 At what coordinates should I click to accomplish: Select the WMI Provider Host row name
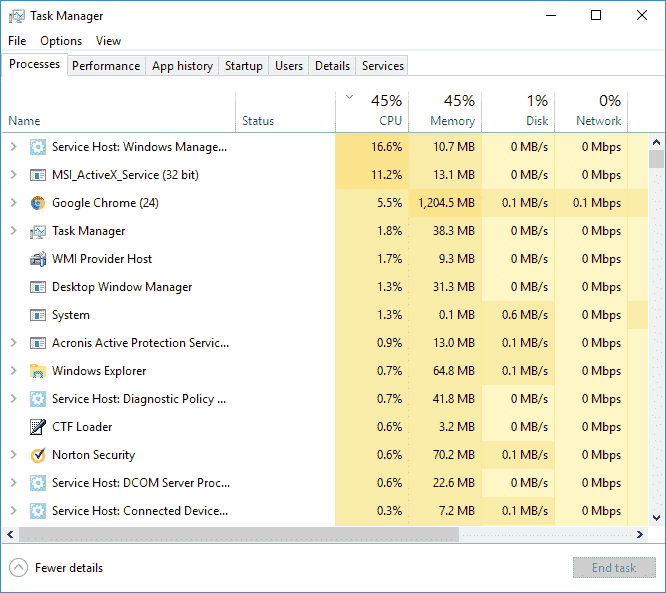click(102, 259)
